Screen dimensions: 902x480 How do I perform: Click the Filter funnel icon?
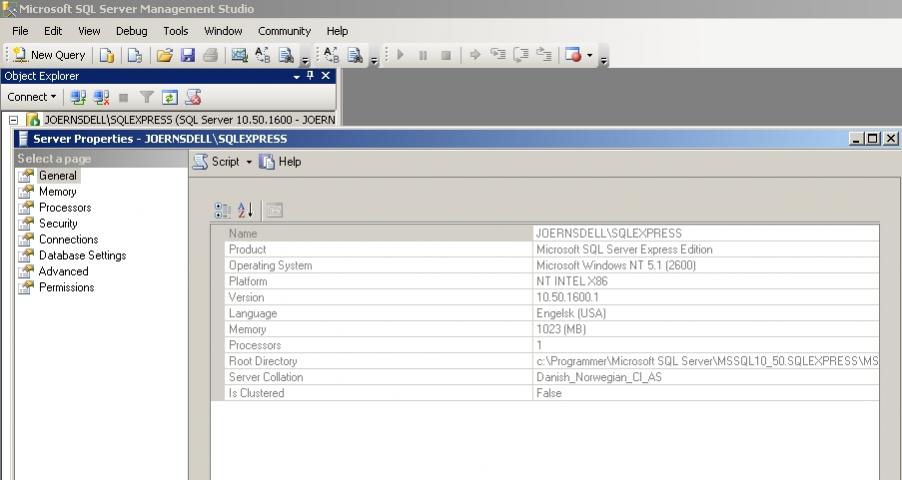tap(147, 97)
